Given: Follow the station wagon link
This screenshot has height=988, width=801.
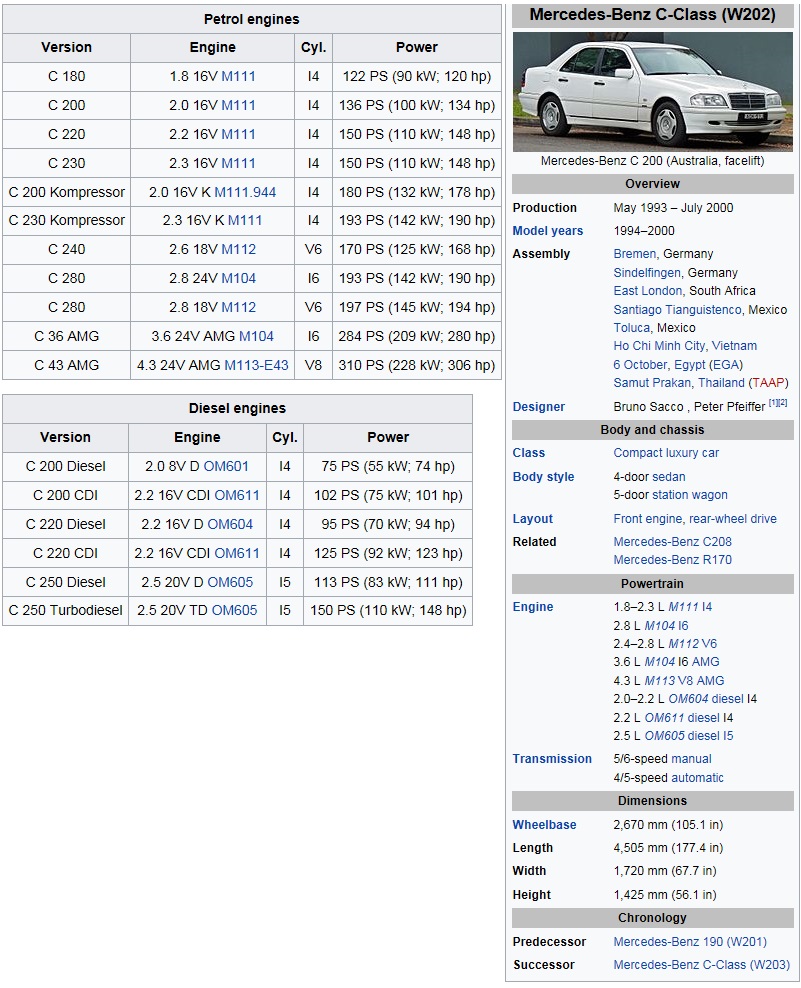Looking at the screenshot, I should coord(690,495).
